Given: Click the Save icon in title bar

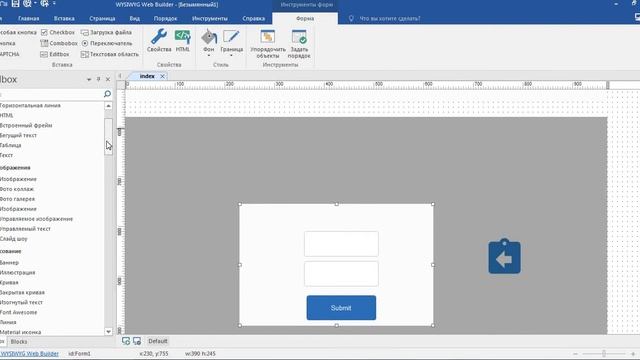Looking at the screenshot, I should tap(16, 4).
